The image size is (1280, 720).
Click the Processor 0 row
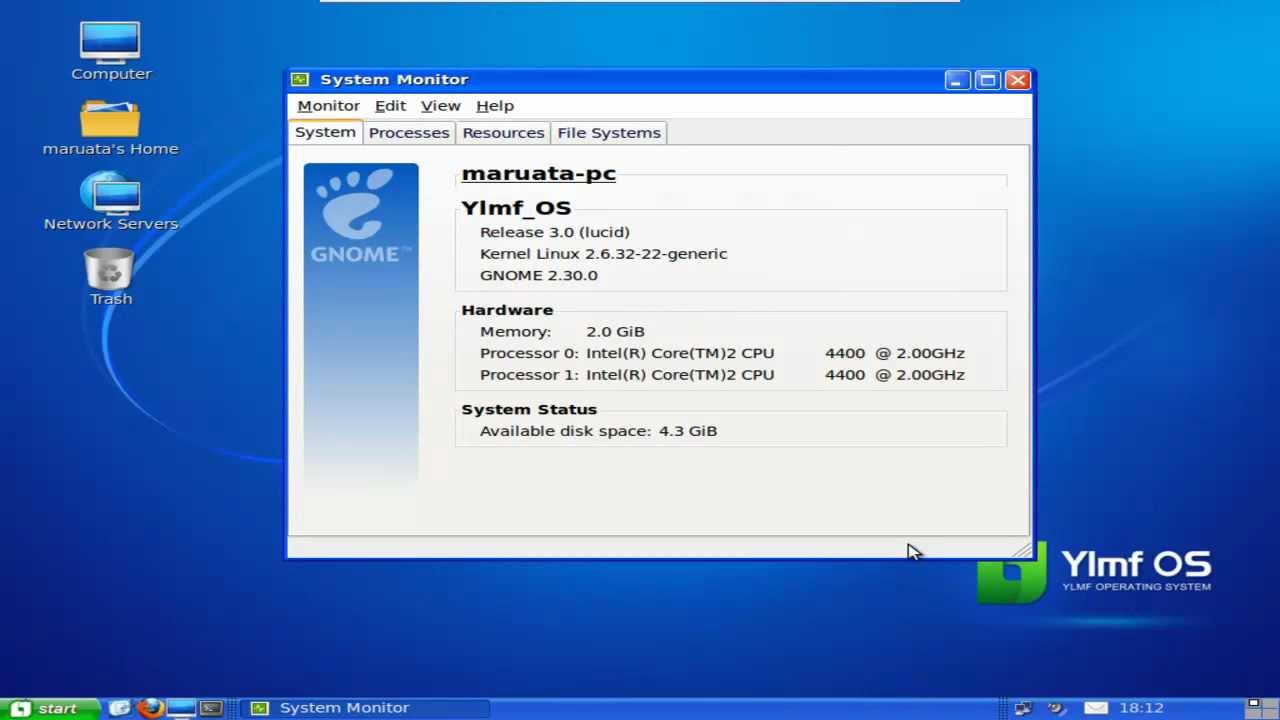click(x=722, y=353)
